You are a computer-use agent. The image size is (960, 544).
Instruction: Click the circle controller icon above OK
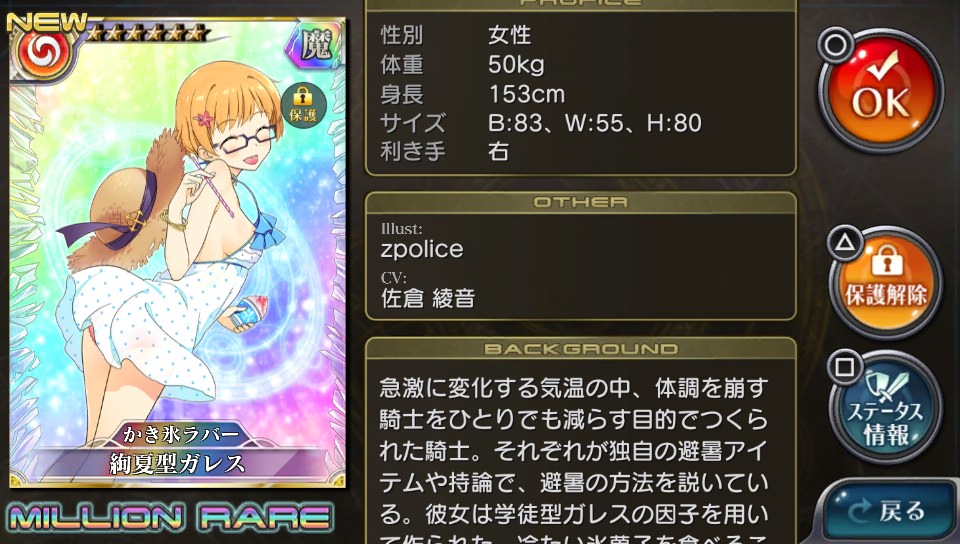[x=836, y=44]
